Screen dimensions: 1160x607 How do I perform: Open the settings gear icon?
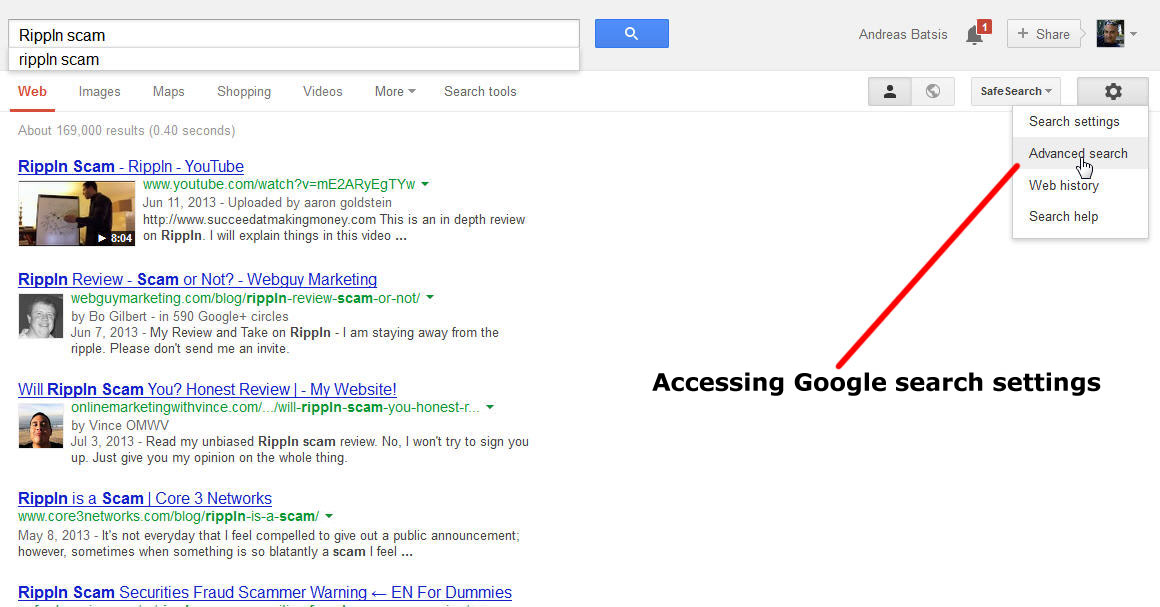[1113, 91]
